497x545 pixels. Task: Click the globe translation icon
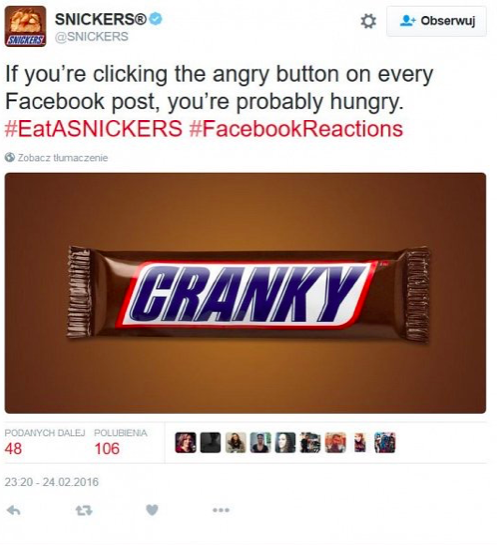9,157
